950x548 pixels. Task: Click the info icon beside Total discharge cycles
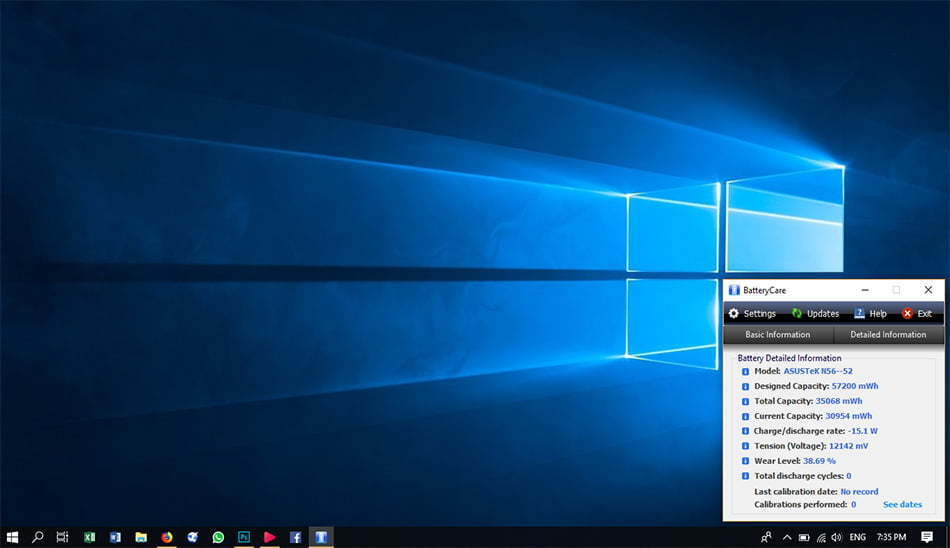pos(745,476)
